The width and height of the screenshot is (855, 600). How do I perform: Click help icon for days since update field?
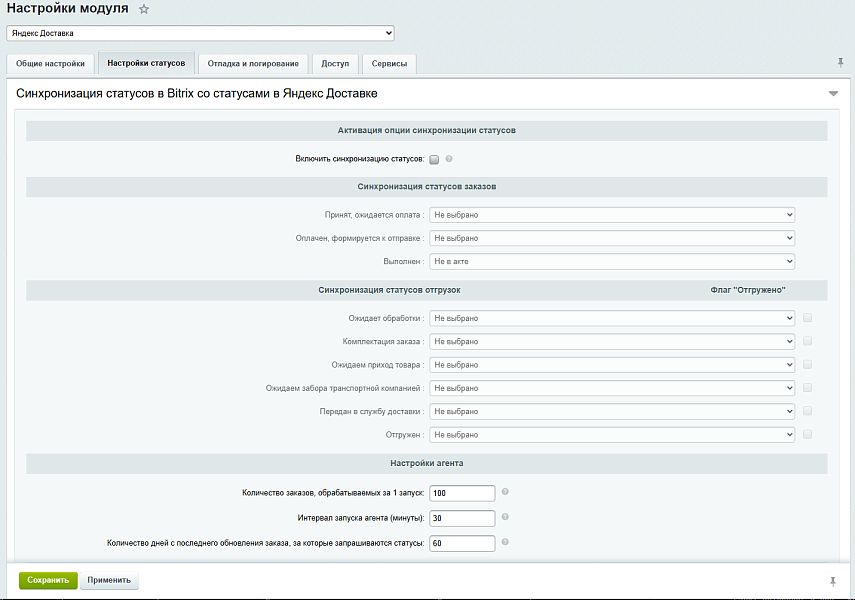[505, 542]
